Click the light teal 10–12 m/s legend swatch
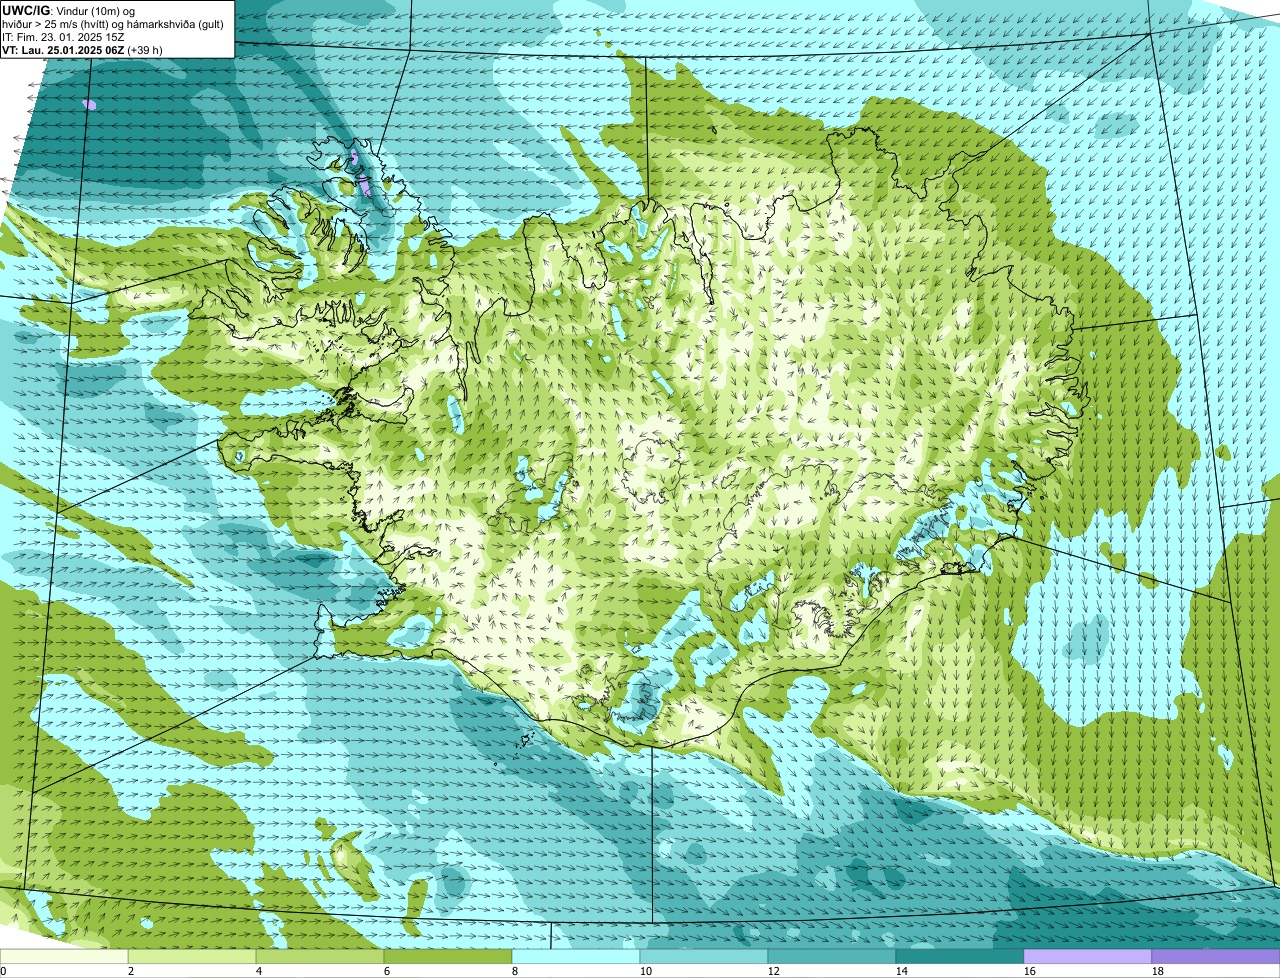The height and width of the screenshot is (978, 1280). [704, 956]
